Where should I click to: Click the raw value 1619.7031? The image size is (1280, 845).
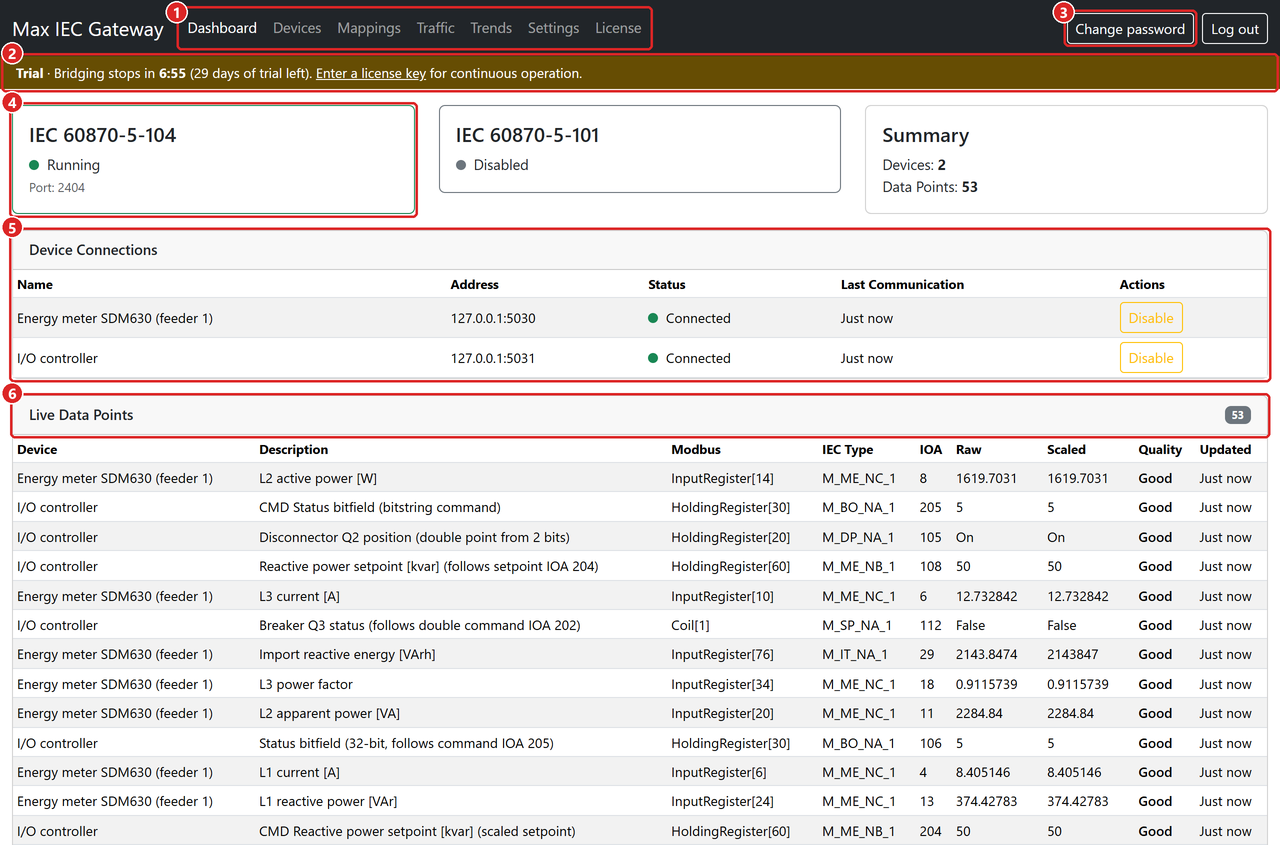pyautogui.click(x=986, y=478)
